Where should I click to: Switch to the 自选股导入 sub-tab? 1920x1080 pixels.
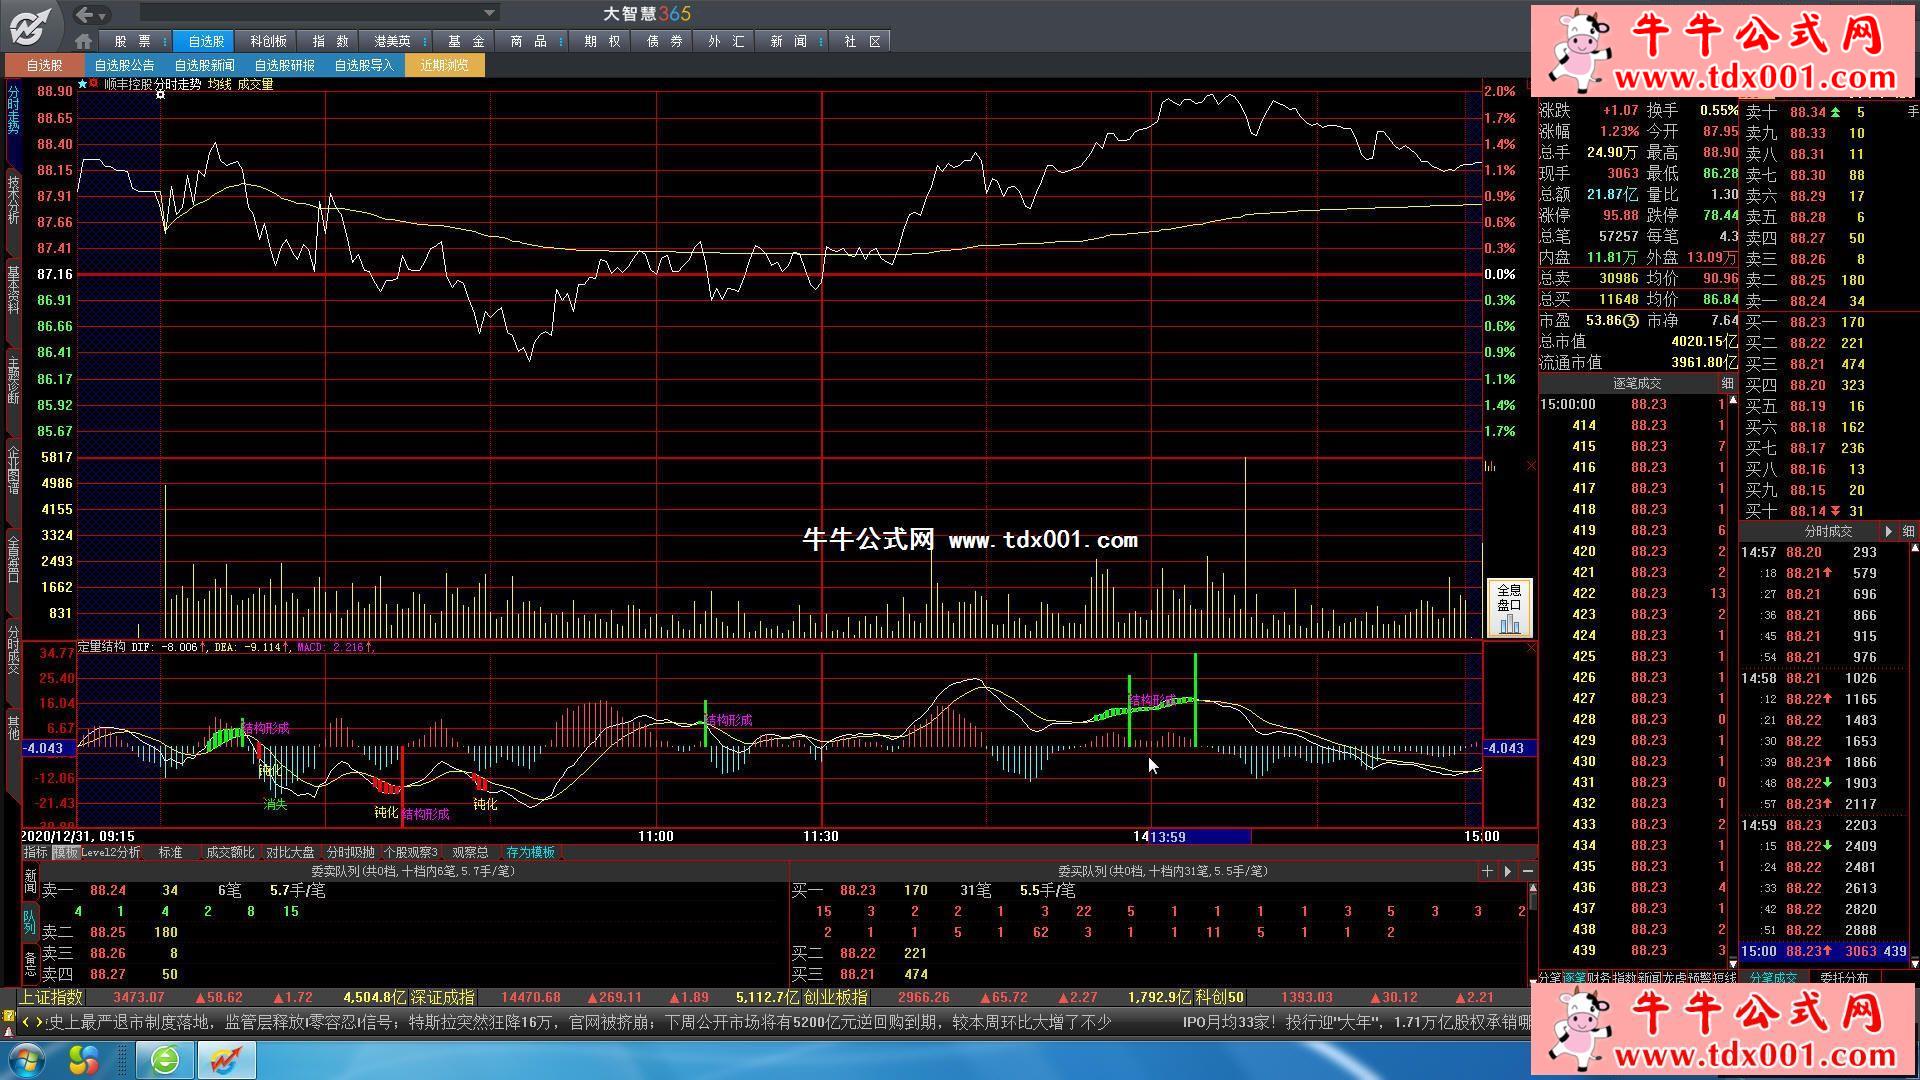pyautogui.click(x=364, y=65)
